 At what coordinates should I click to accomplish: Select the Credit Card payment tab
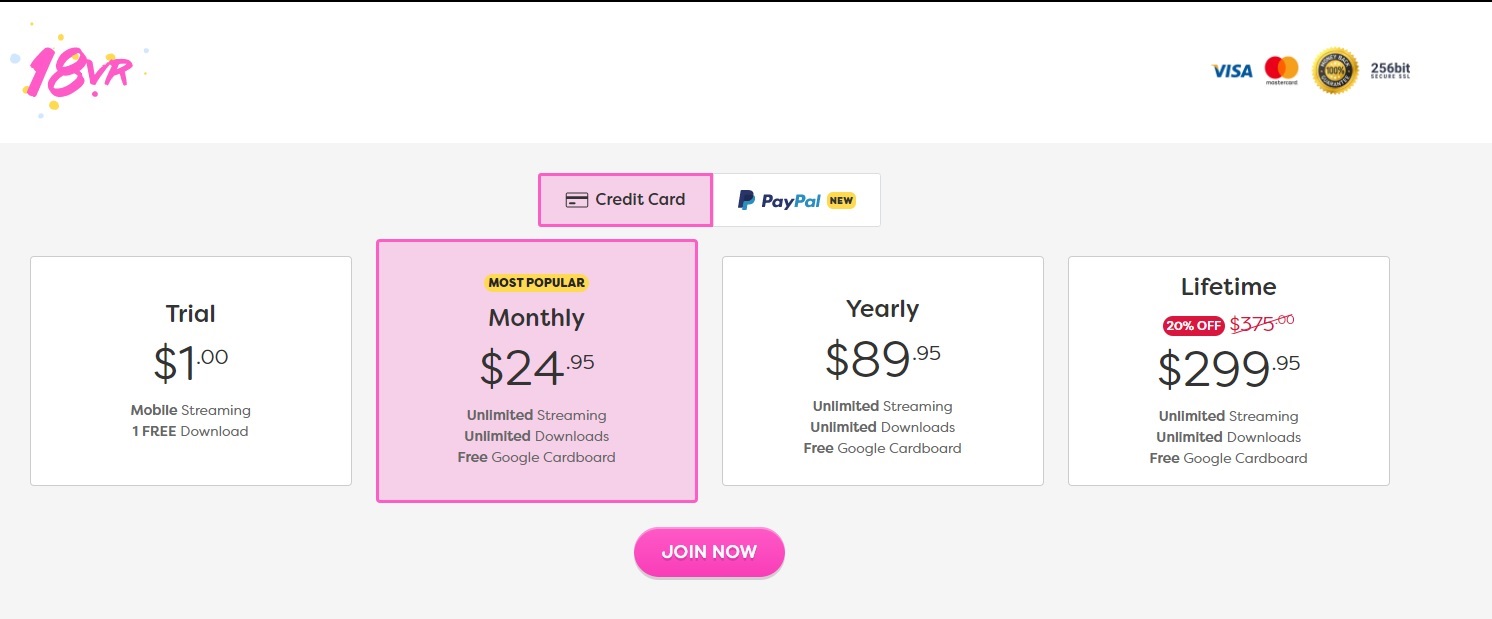point(625,200)
